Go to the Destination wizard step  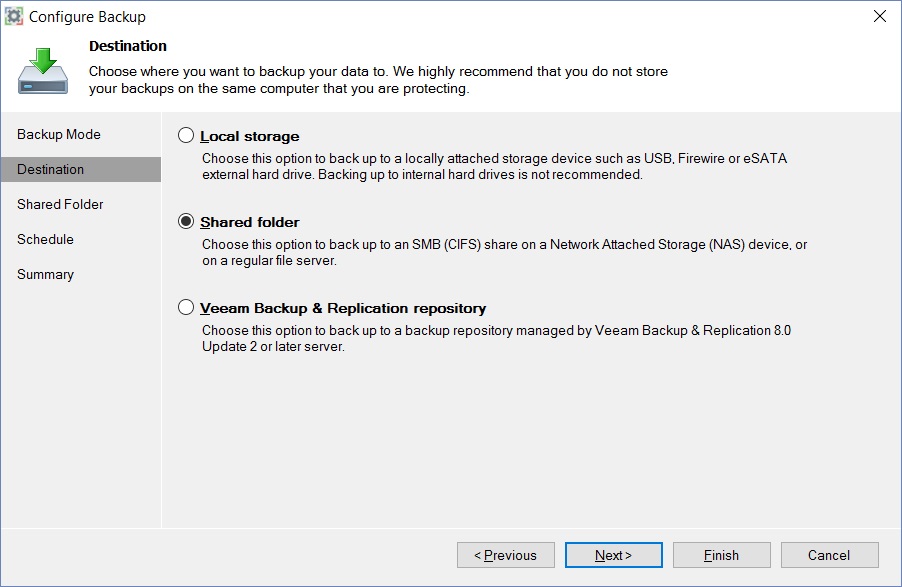click(81, 169)
